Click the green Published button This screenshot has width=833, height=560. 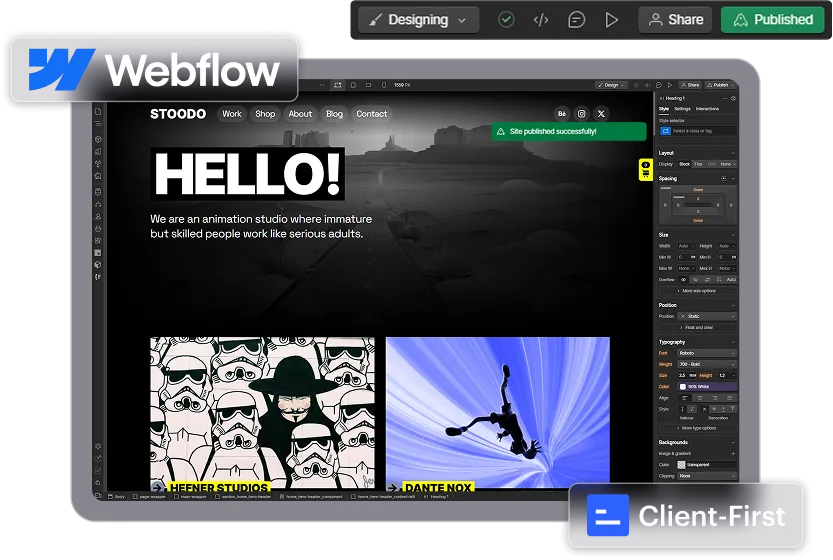point(772,20)
